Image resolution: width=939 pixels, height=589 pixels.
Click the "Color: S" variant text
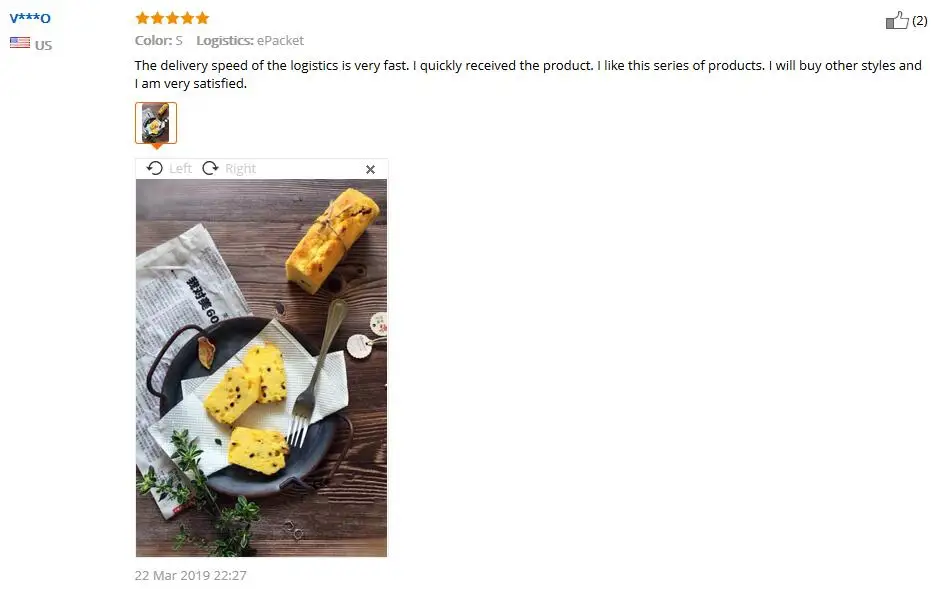tap(159, 41)
